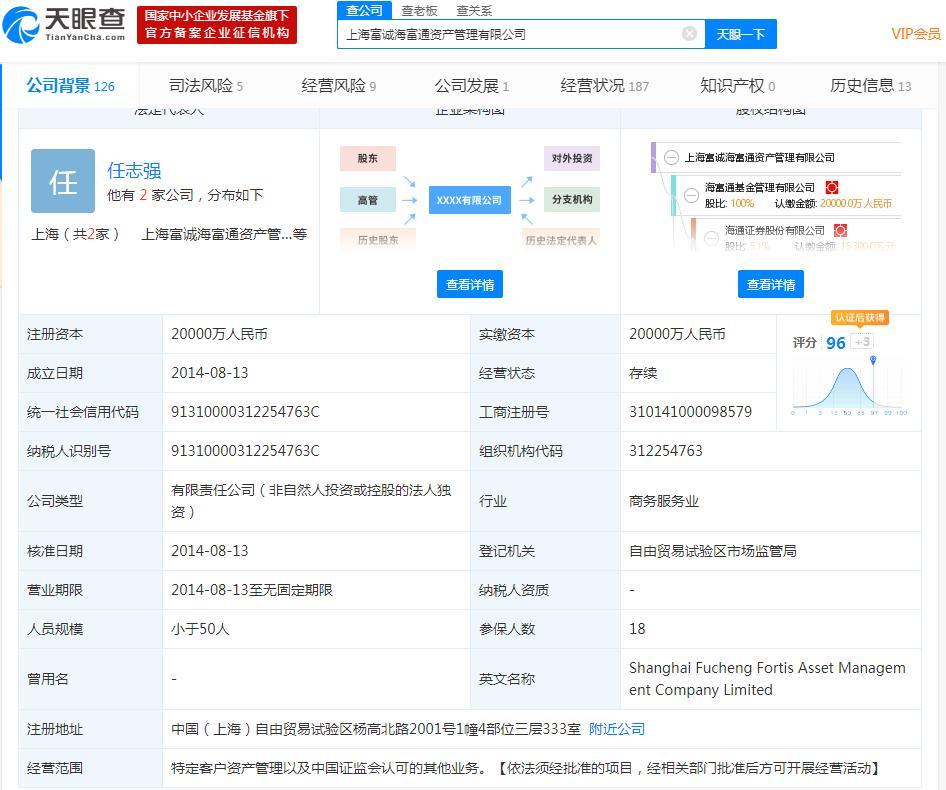The image size is (946, 790).
Task: Click the 营业期限 value 2014-08-13至无固定期限
Action: tap(252, 590)
